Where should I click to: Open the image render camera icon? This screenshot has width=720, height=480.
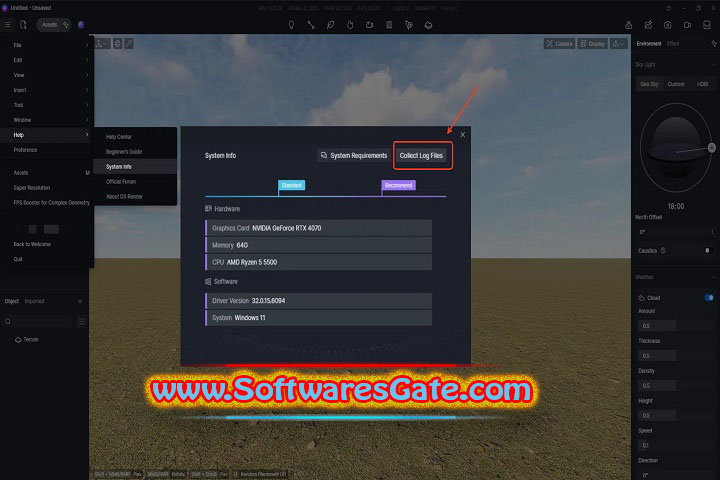[x=668, y=25]
